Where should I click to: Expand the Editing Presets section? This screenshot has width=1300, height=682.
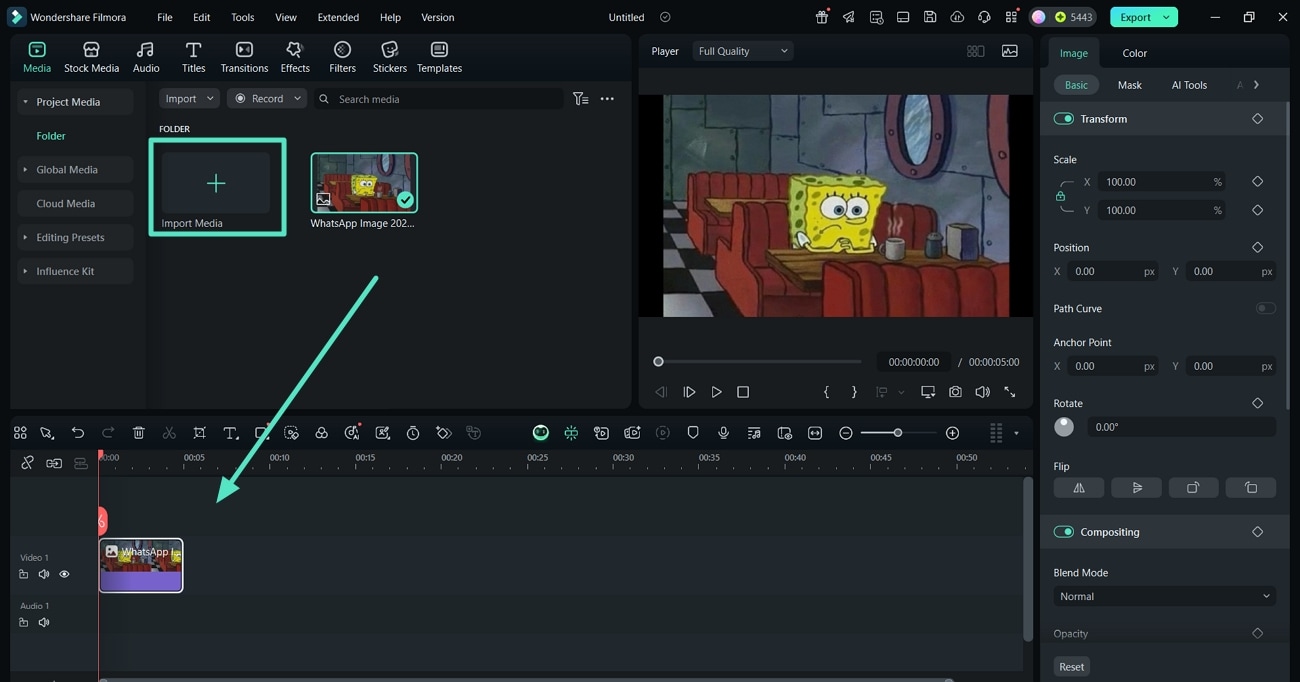point(25,238)
